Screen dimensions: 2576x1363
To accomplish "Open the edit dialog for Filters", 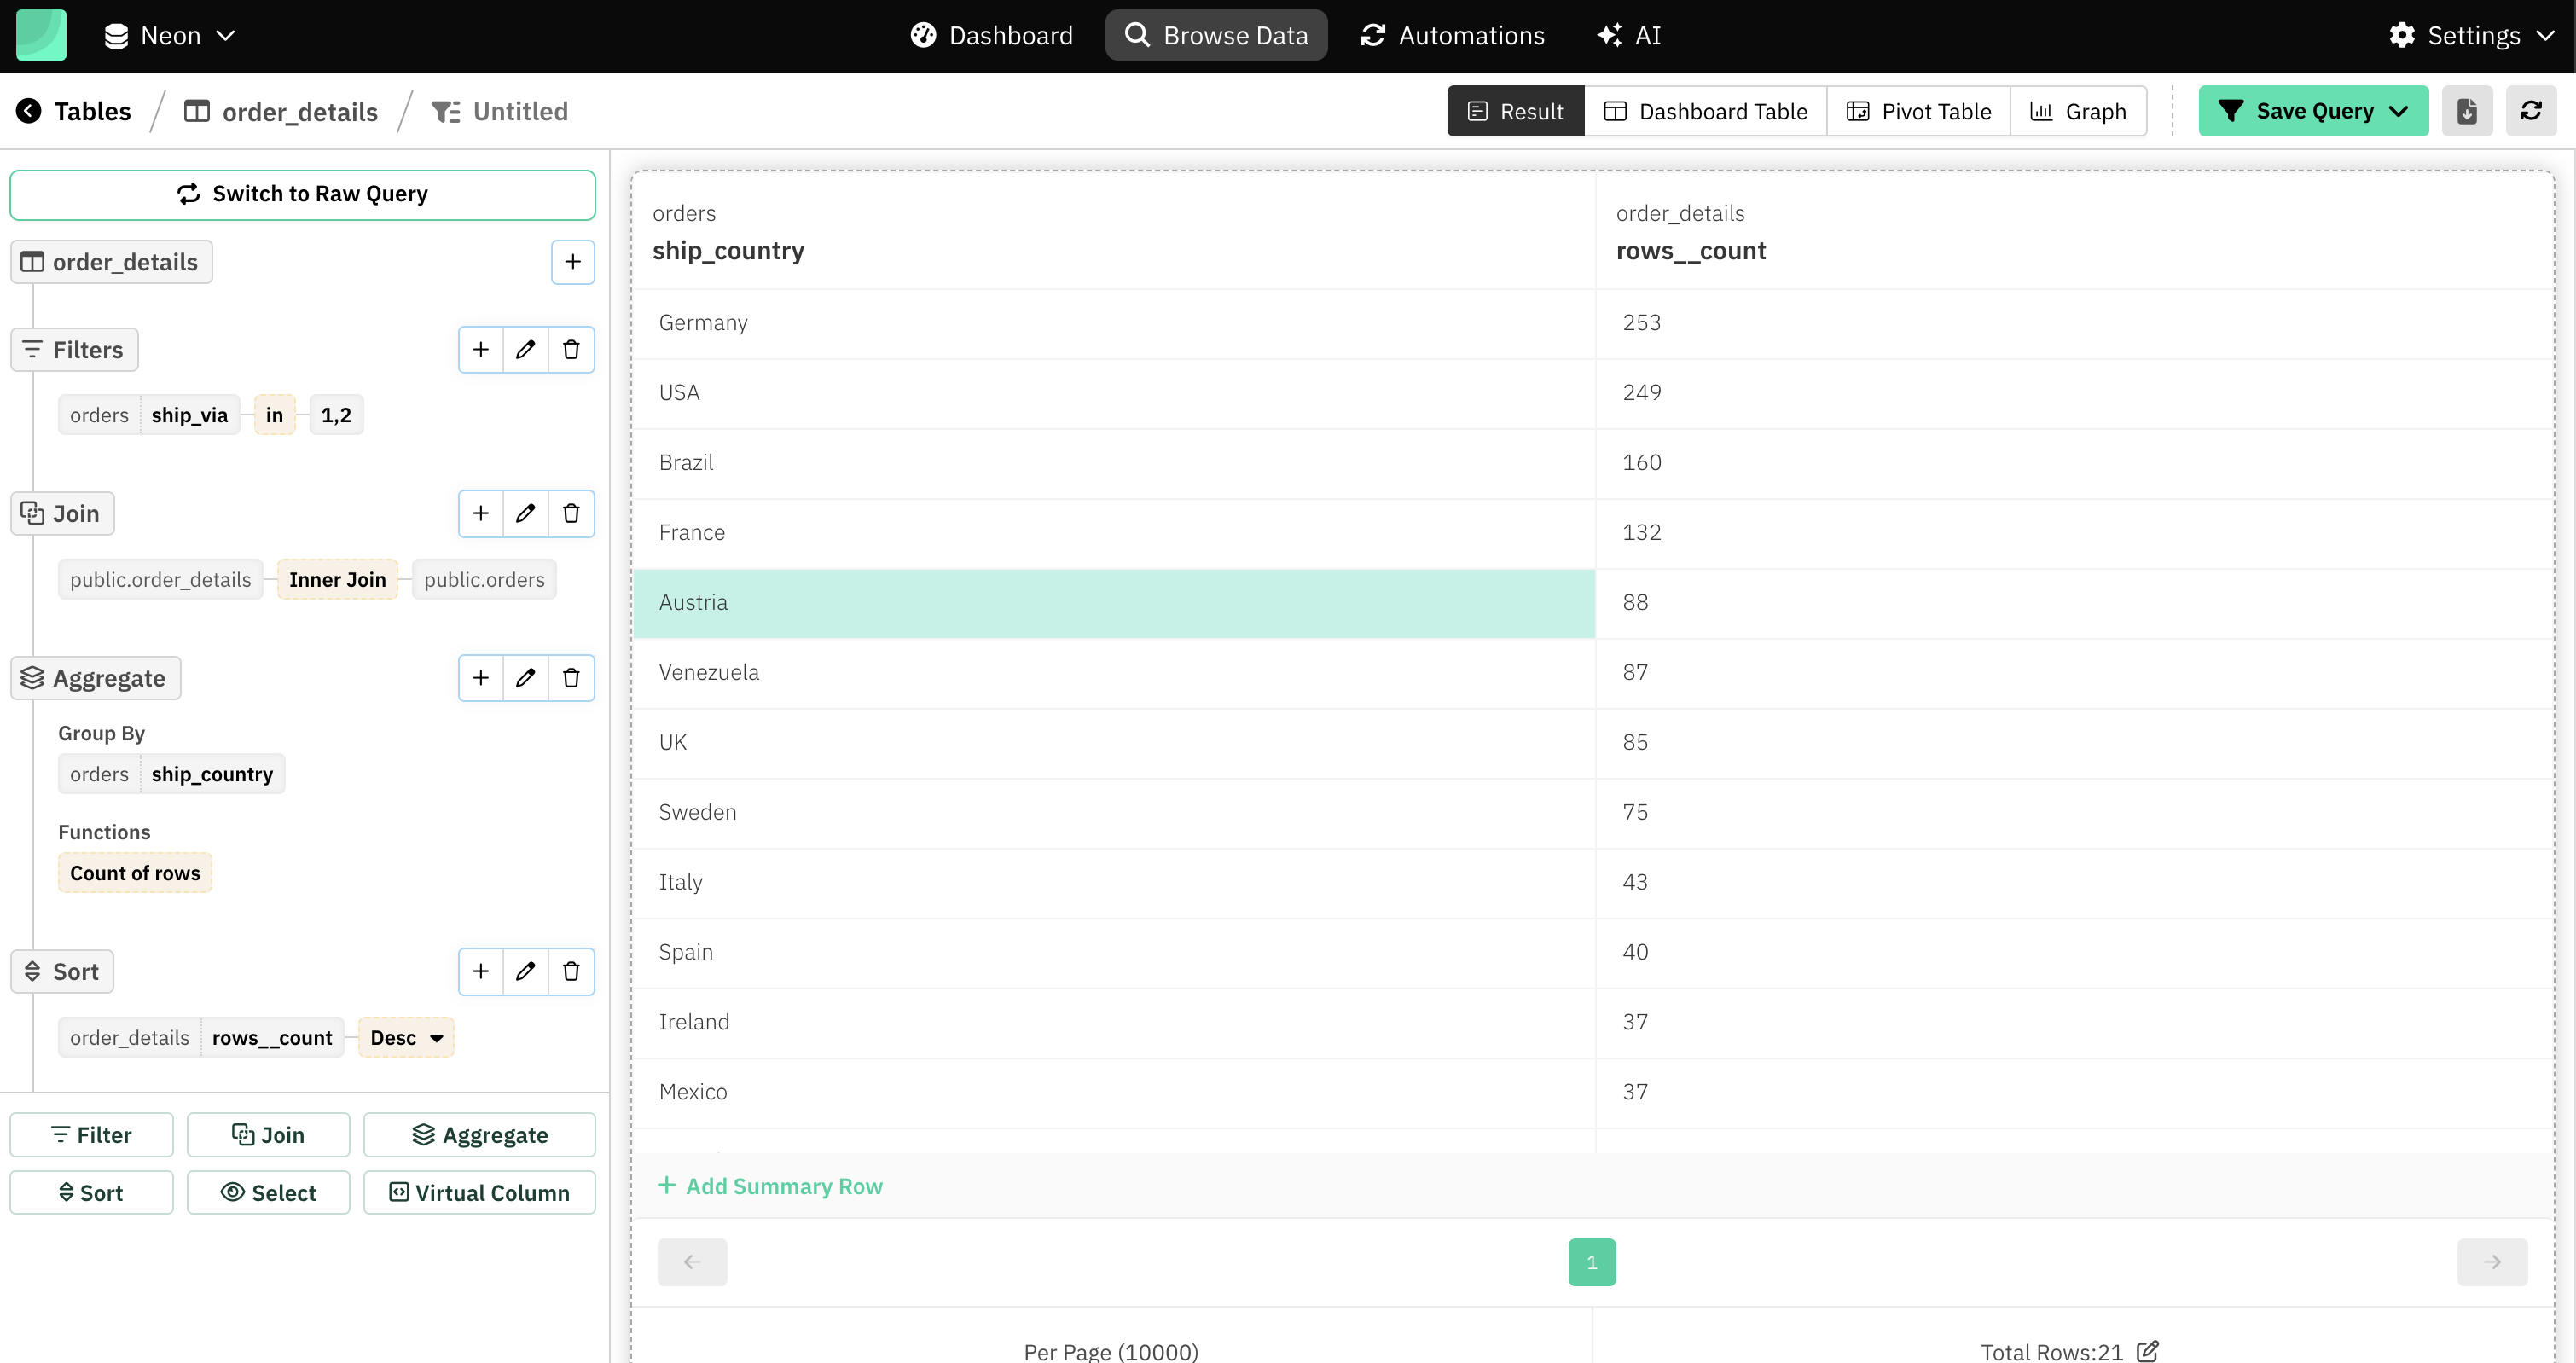I will pyautogui.click(x=525, y=349).
